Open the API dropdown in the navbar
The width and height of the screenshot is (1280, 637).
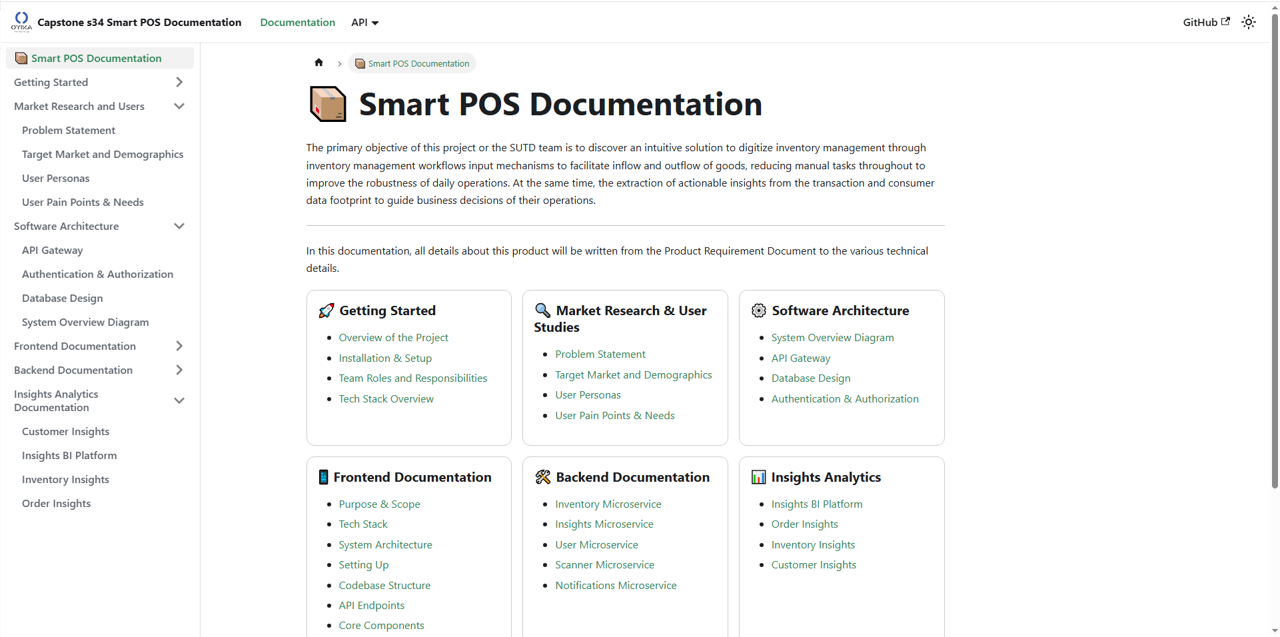tap(364, 21)
